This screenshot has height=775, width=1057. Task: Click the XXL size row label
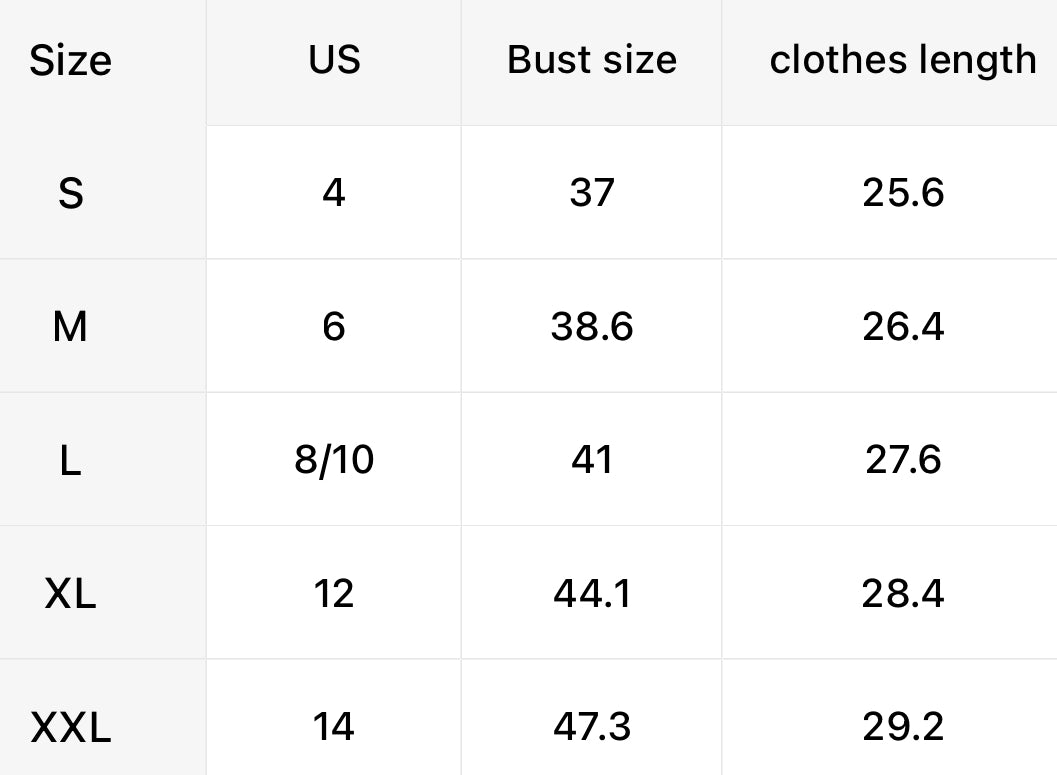(70, 727)
